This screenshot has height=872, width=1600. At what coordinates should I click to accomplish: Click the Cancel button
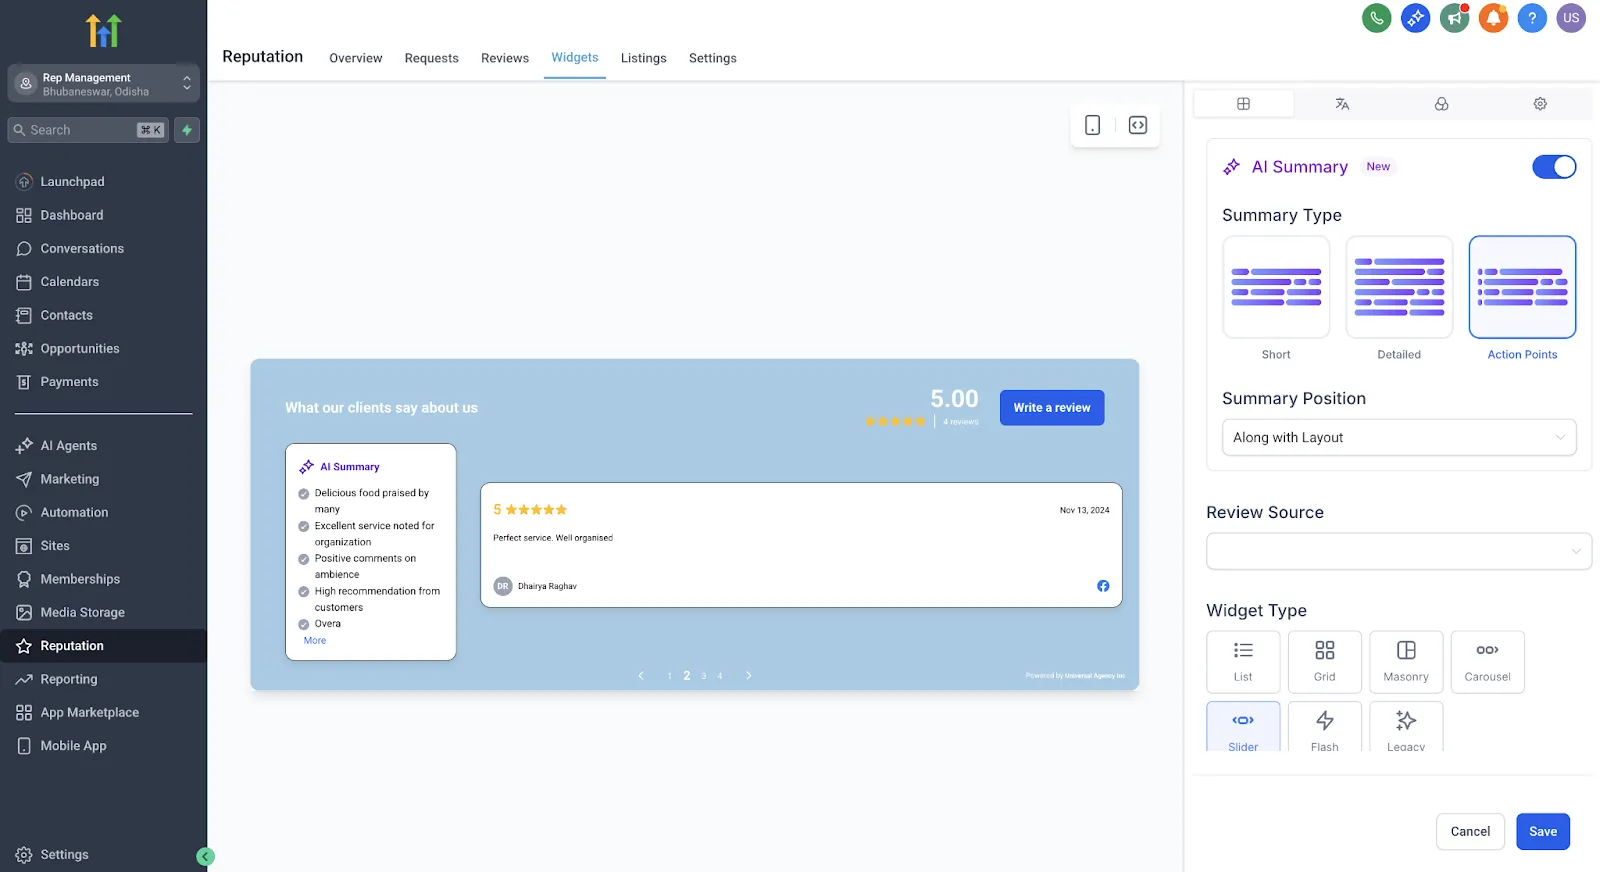pyautogui.click(x=1470, y=832)
